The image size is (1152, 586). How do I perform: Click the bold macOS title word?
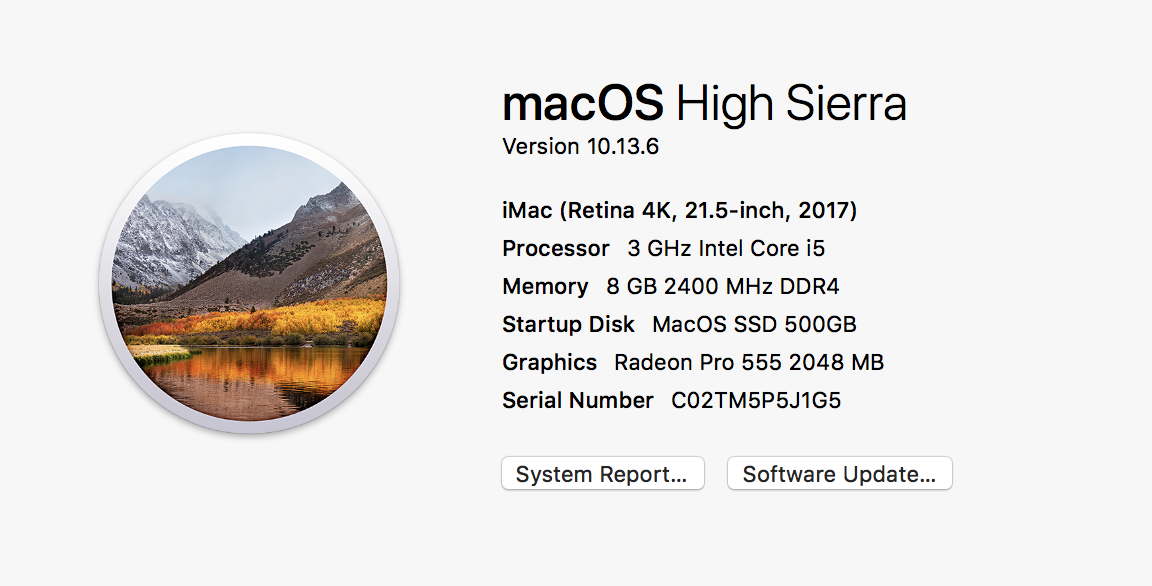[x=582, y=104]
